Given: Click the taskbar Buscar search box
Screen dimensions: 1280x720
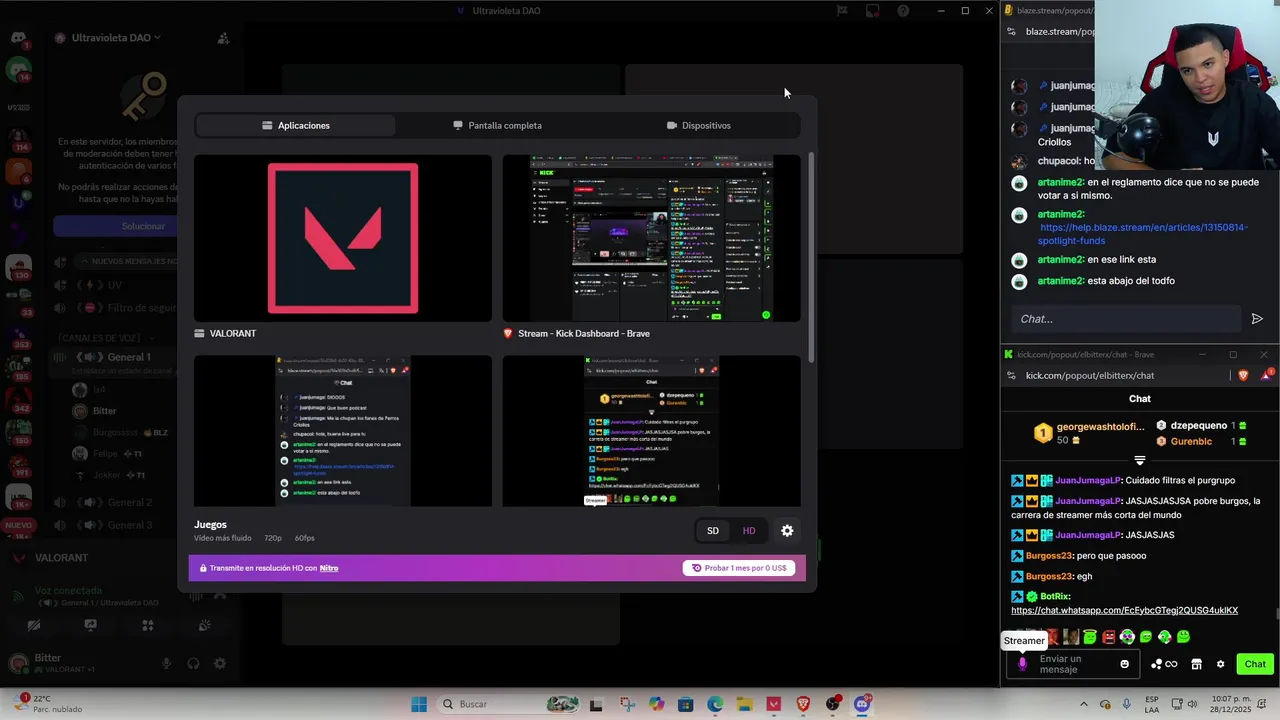Looking at the screenshot, I should coord(510,704).
